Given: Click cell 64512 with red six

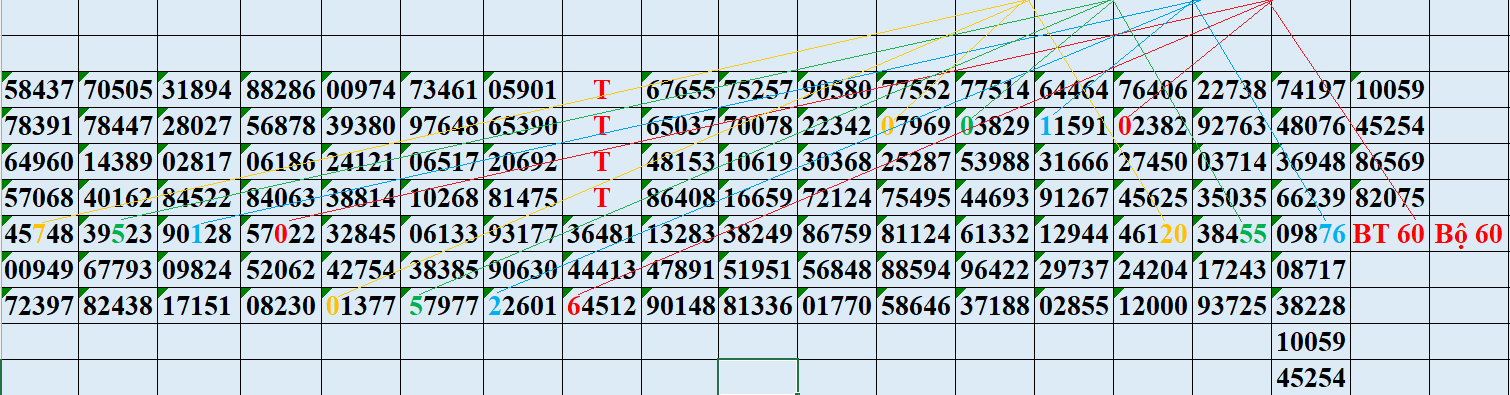Looking at the screenshot, I should [601, 305].
